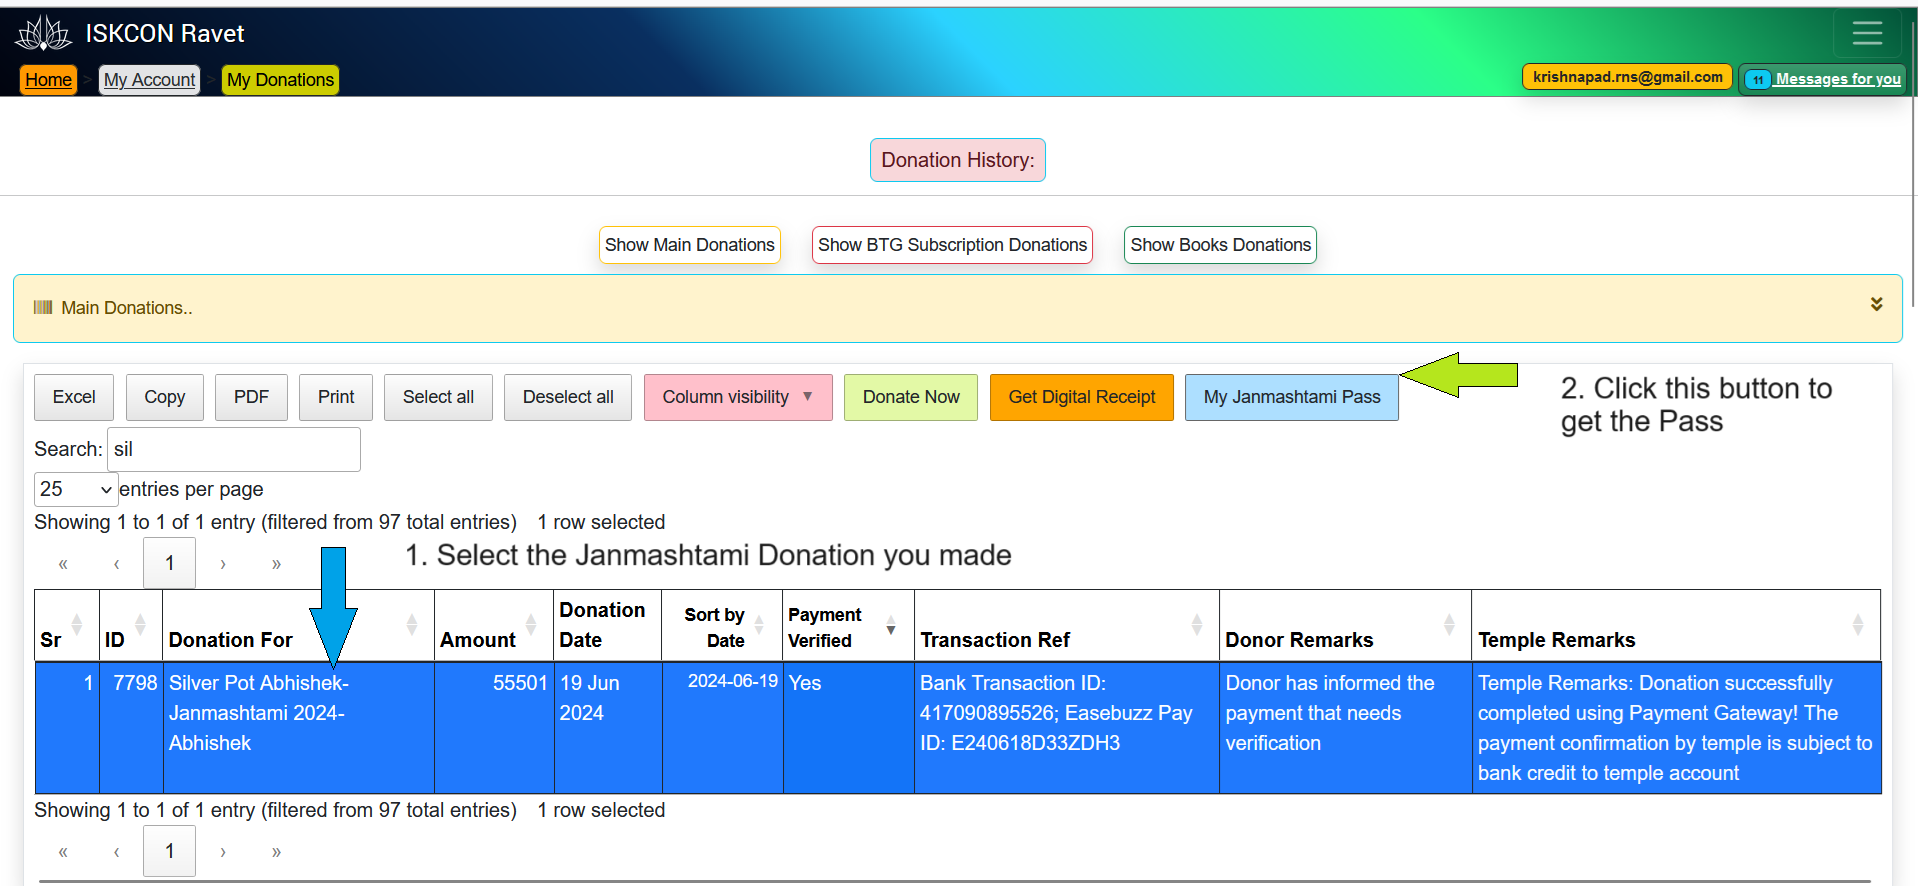
Task: Export table to Excel
Action: tap(74, 397)
